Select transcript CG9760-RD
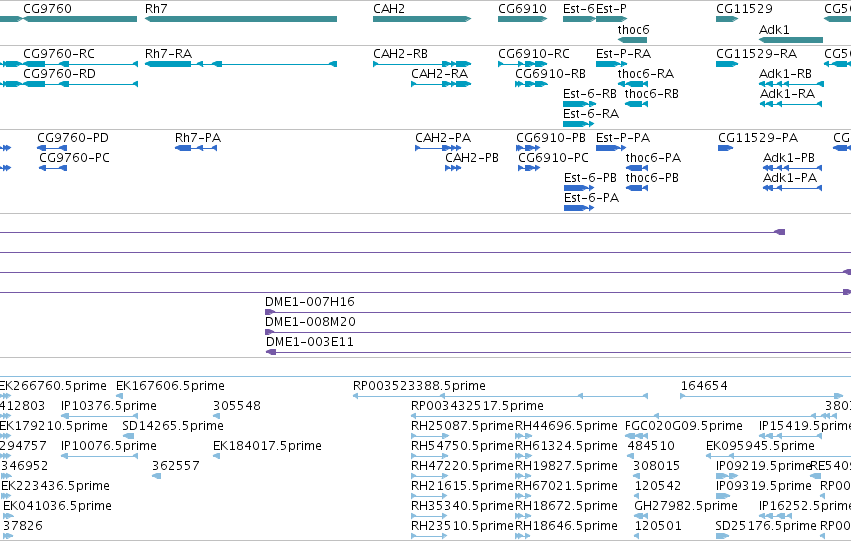This screenshot has width=851, height=541. coord(80,84)
